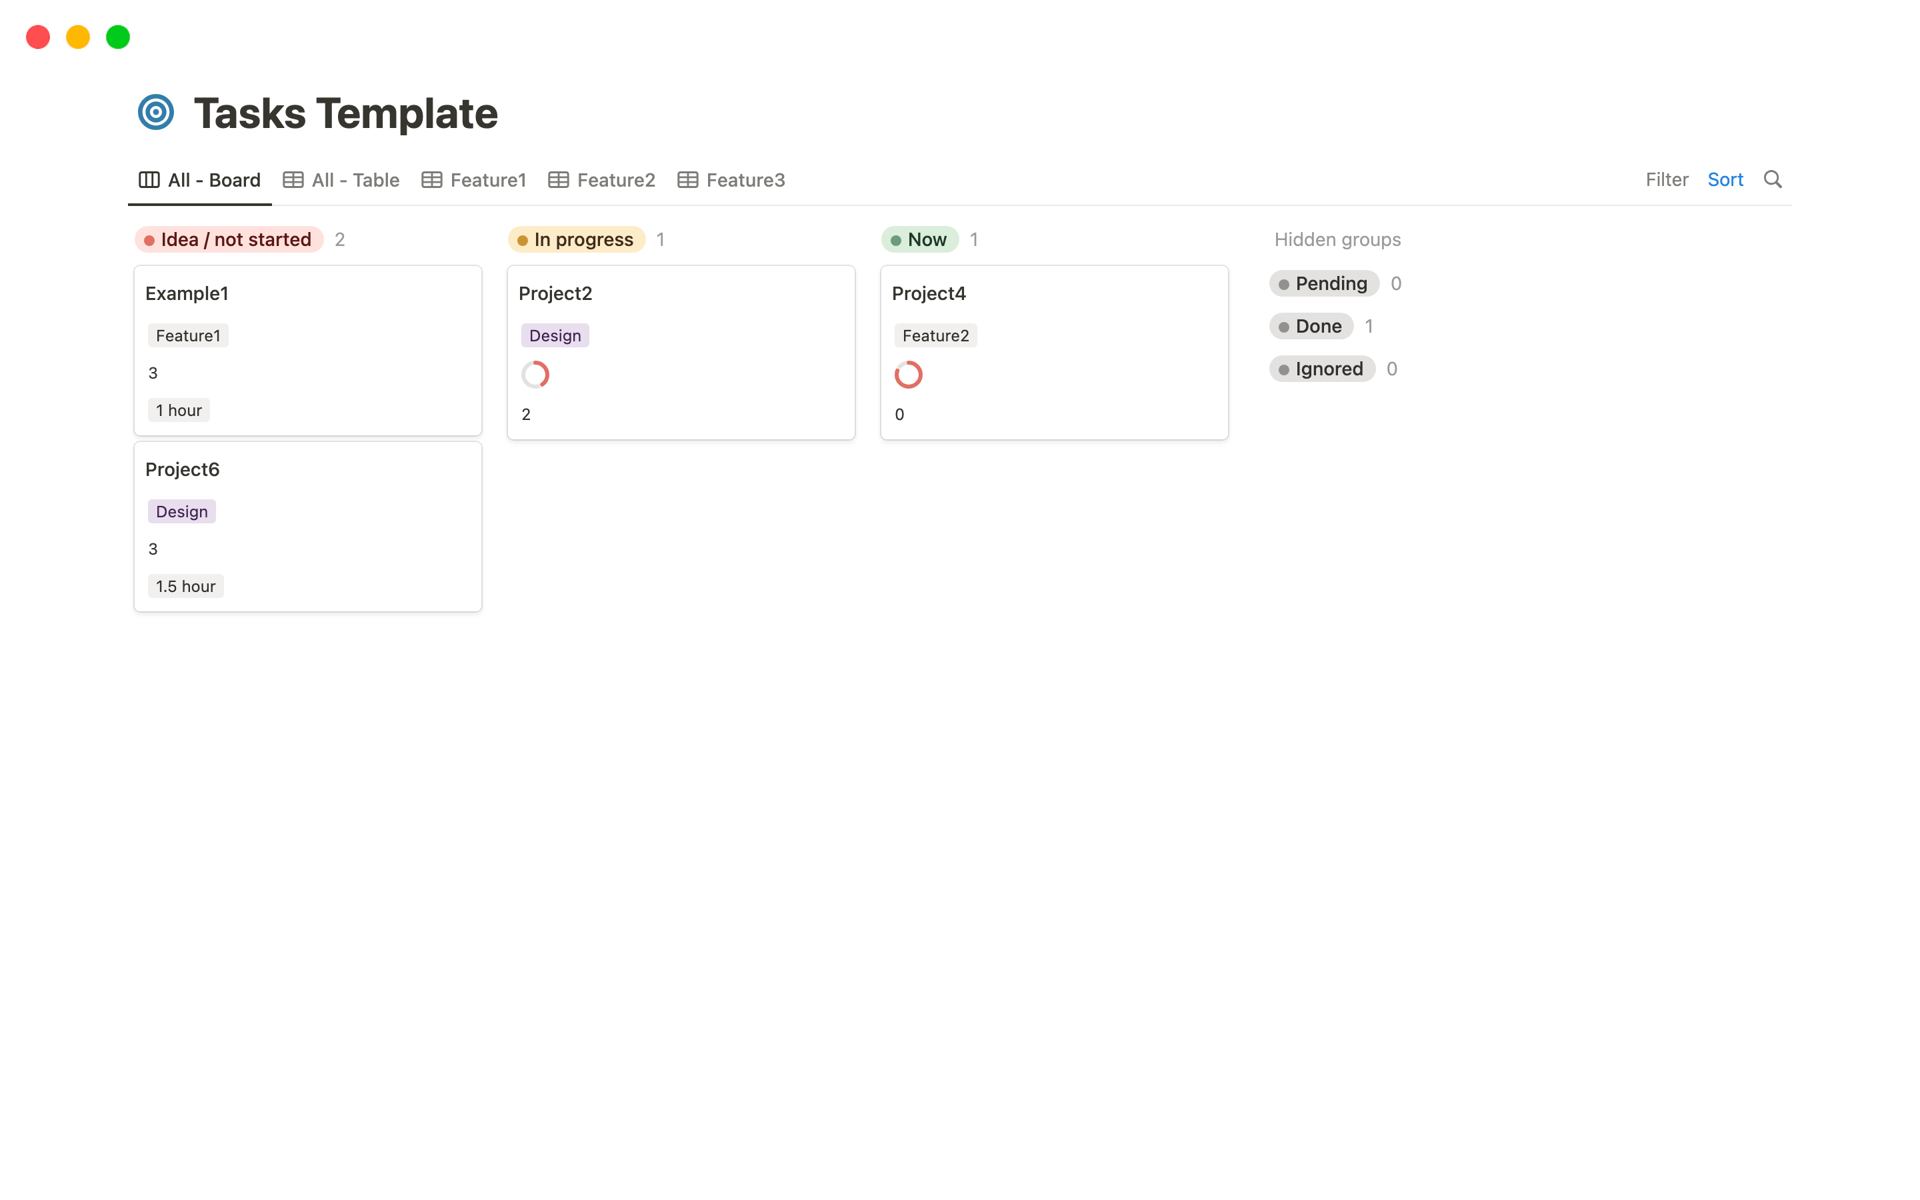This screenshot has height=1200, width=1920.
Task: Open the Sort options
Action: click(x=1725, y=179)
